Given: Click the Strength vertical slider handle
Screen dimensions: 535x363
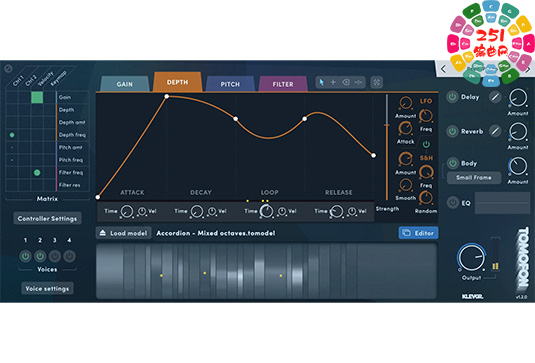Looking at the screenshot, I should [x=387, y=126].
